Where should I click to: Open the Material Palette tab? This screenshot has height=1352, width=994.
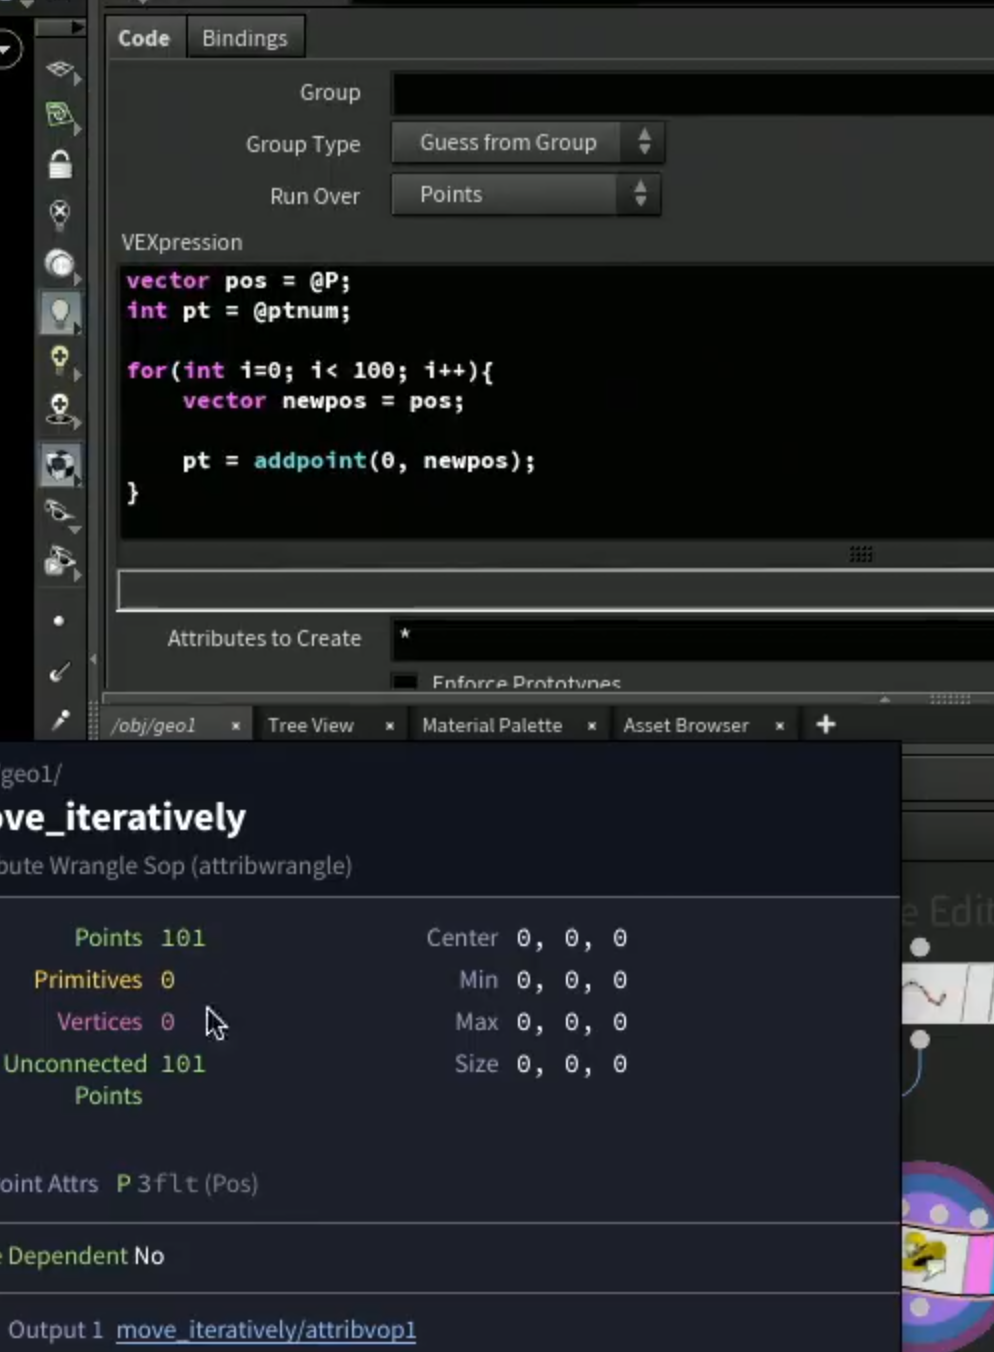492,725
